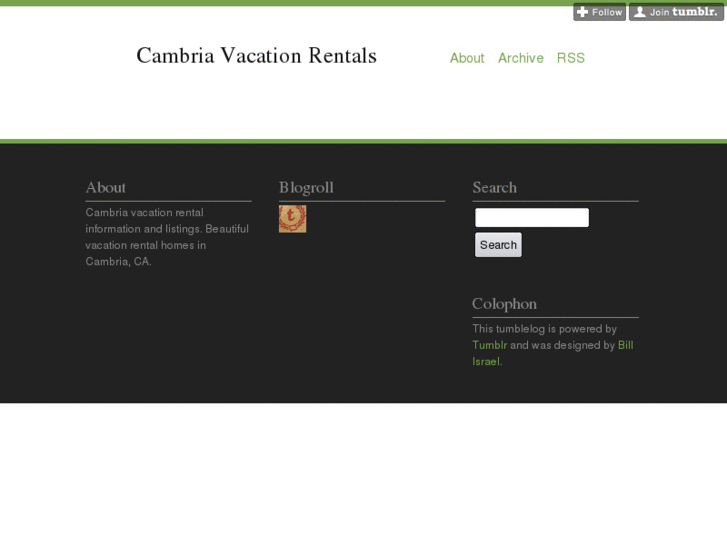Select the Search section heading

[x=494, y=187]
